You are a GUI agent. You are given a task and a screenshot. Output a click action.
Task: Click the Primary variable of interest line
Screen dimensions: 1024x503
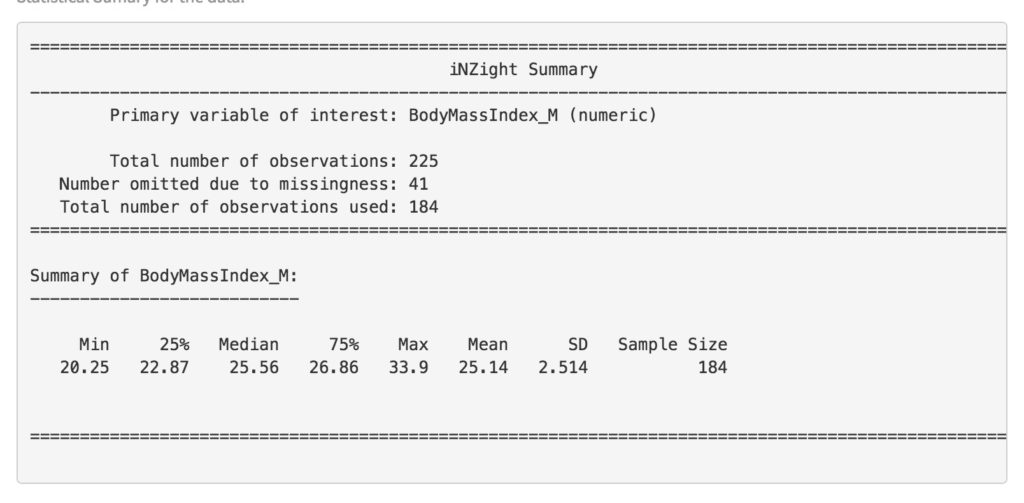pyautogui.click(x=383, y=116)
